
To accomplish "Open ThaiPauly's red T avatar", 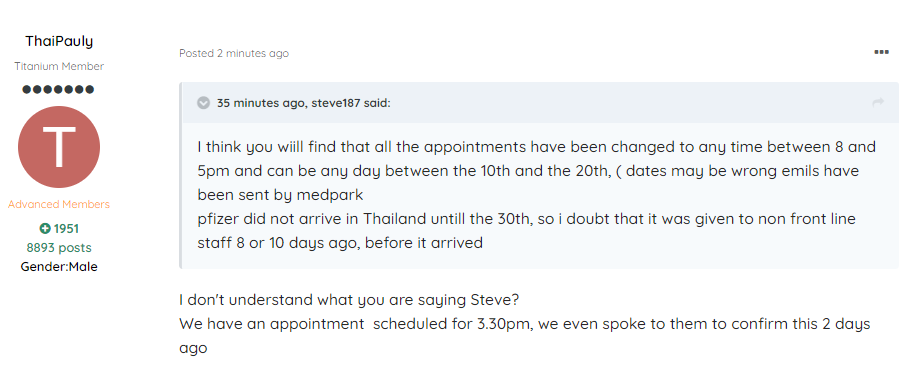I will coord(59,147).
